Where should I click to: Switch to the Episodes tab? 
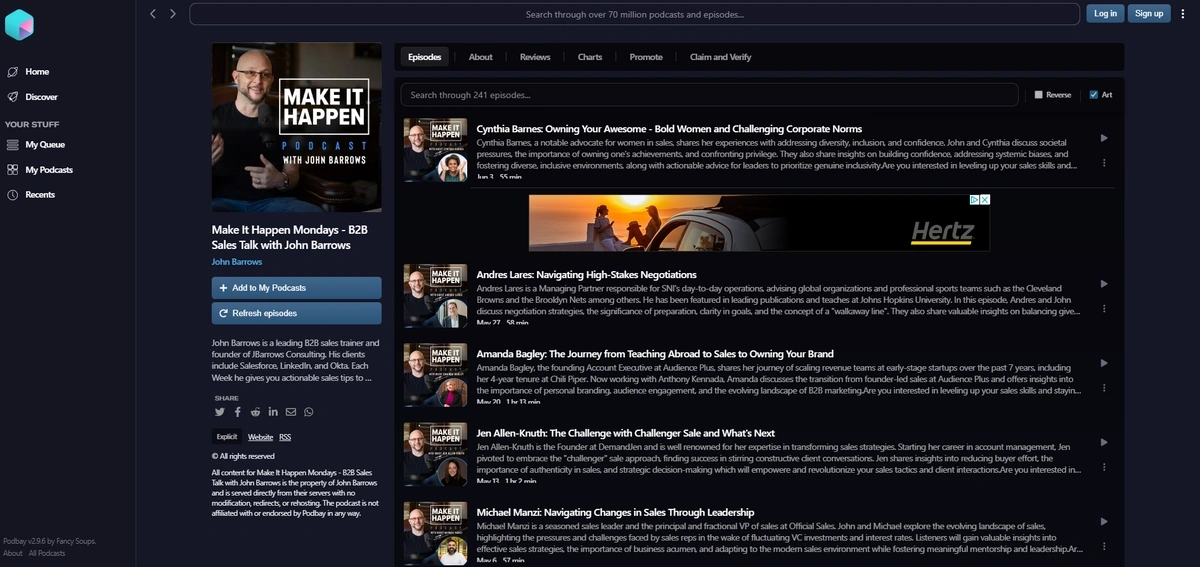424,57
